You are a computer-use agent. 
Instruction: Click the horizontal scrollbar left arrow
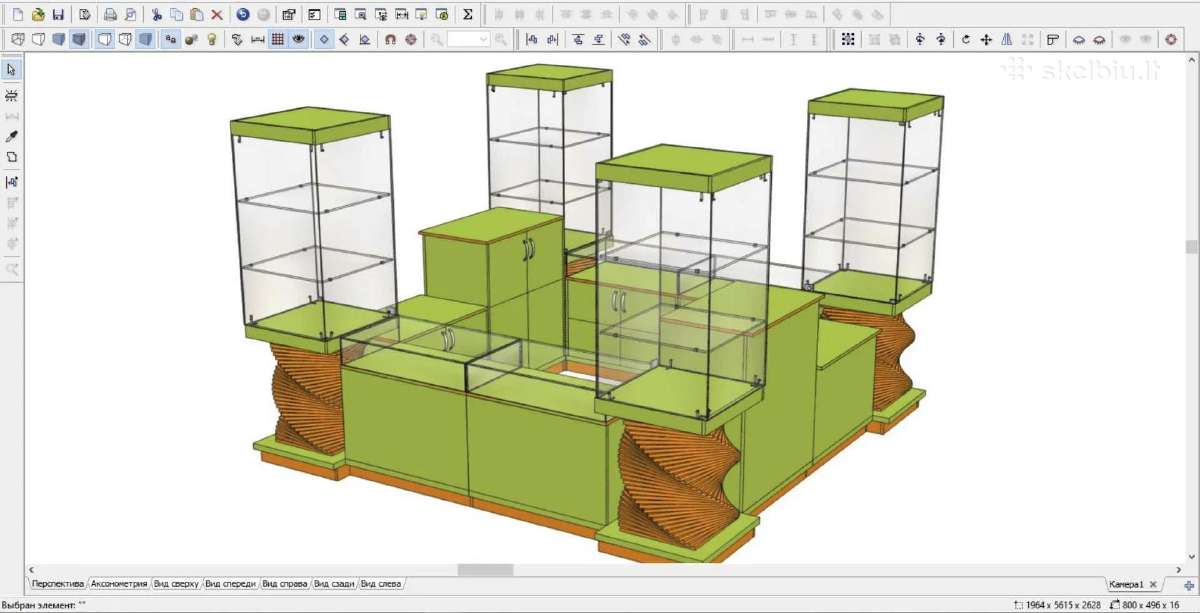pyautogui.click(x=32, y=570)
